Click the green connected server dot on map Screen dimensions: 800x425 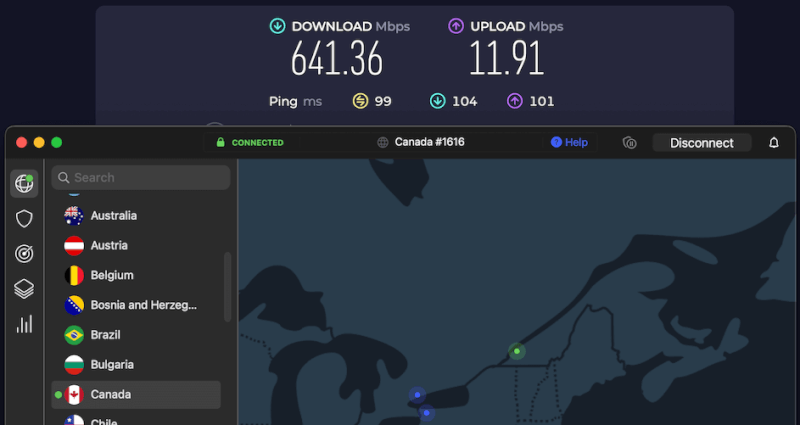pyautogui.click(x=517, y=351)
